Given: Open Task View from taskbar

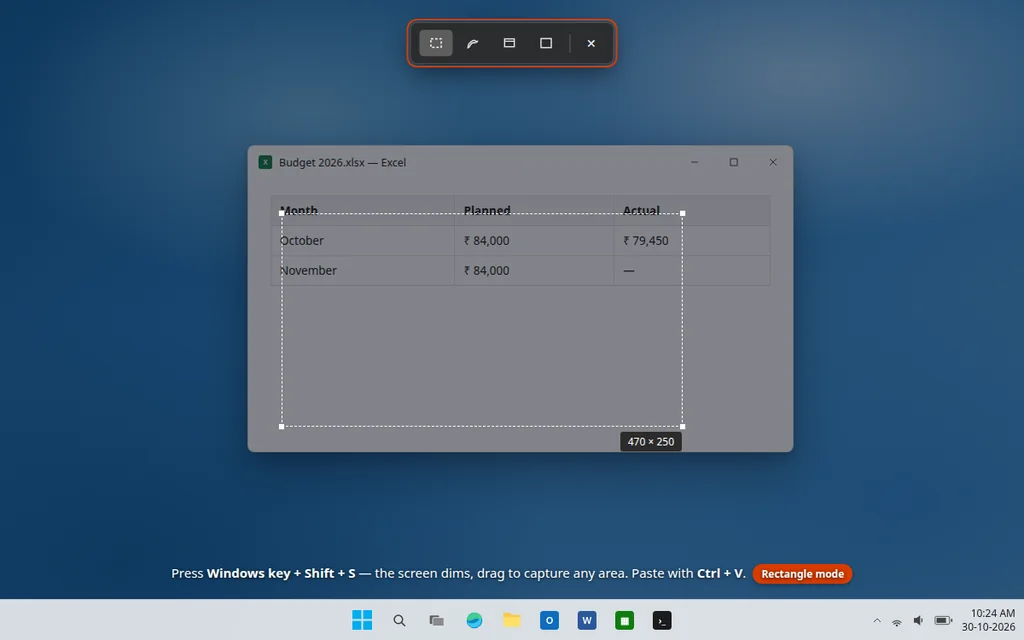Looking at the screenshot, I should coord(436,620).
